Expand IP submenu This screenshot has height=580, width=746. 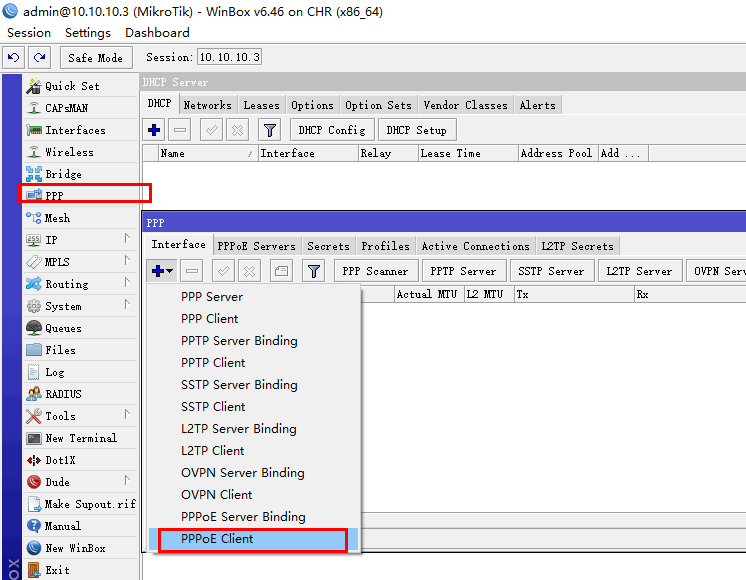click(127, 238)
